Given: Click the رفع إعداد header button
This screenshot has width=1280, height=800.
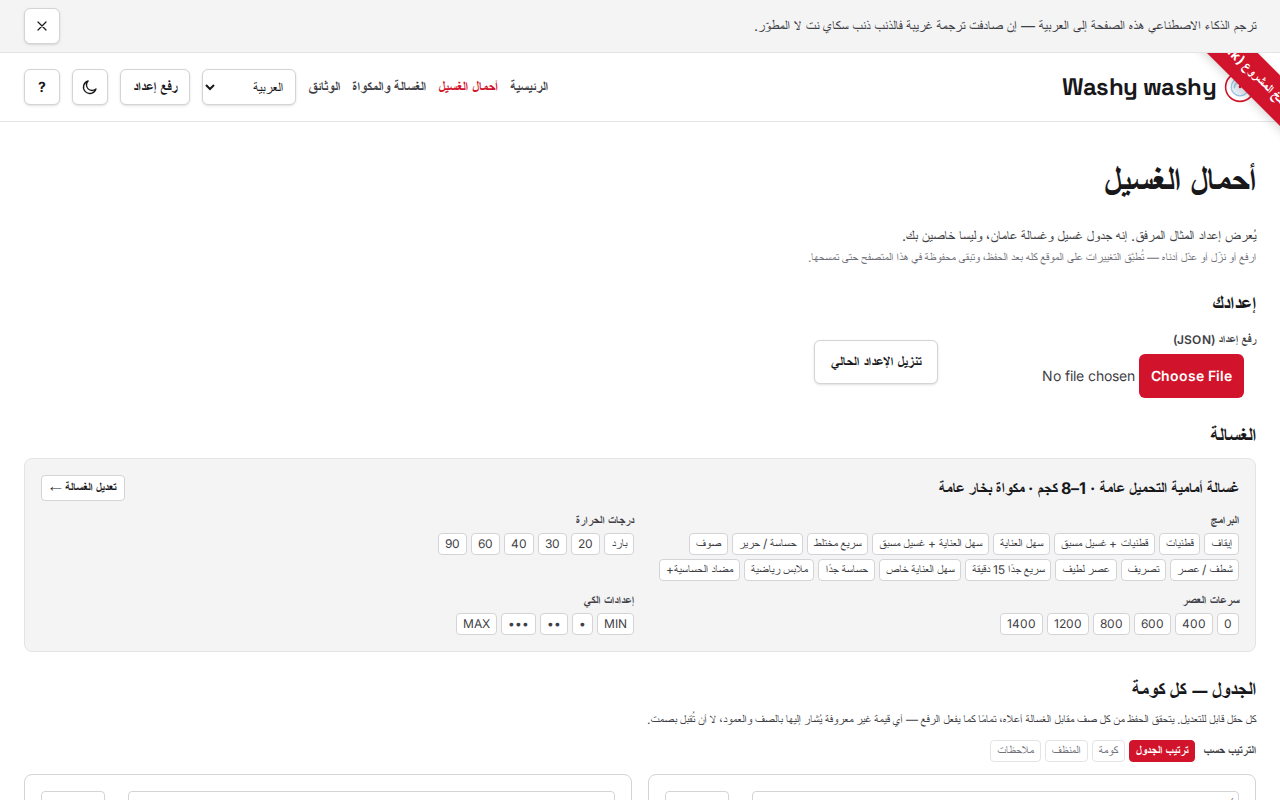Looking at the screenshot, I should click(155, 87).
